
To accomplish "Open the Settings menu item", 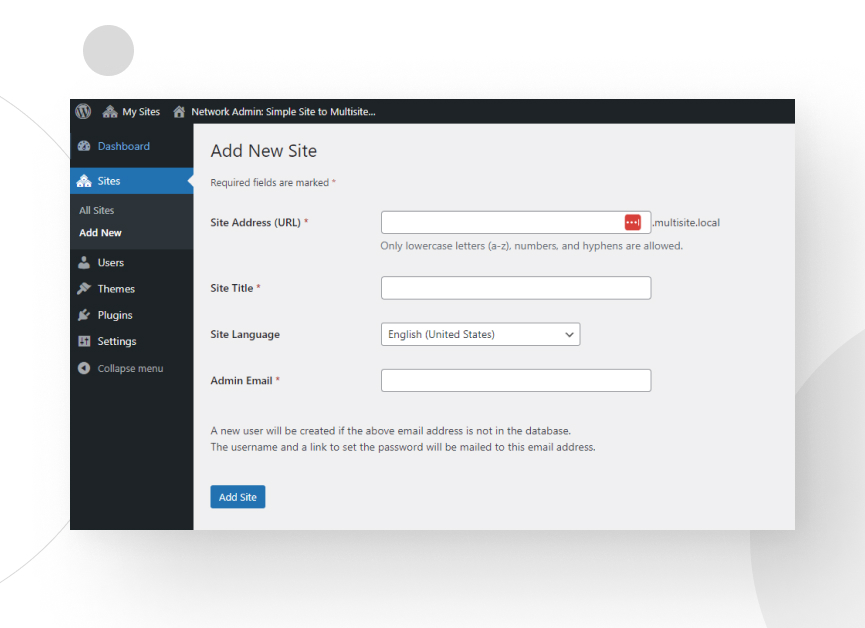I will click(132, 341).
